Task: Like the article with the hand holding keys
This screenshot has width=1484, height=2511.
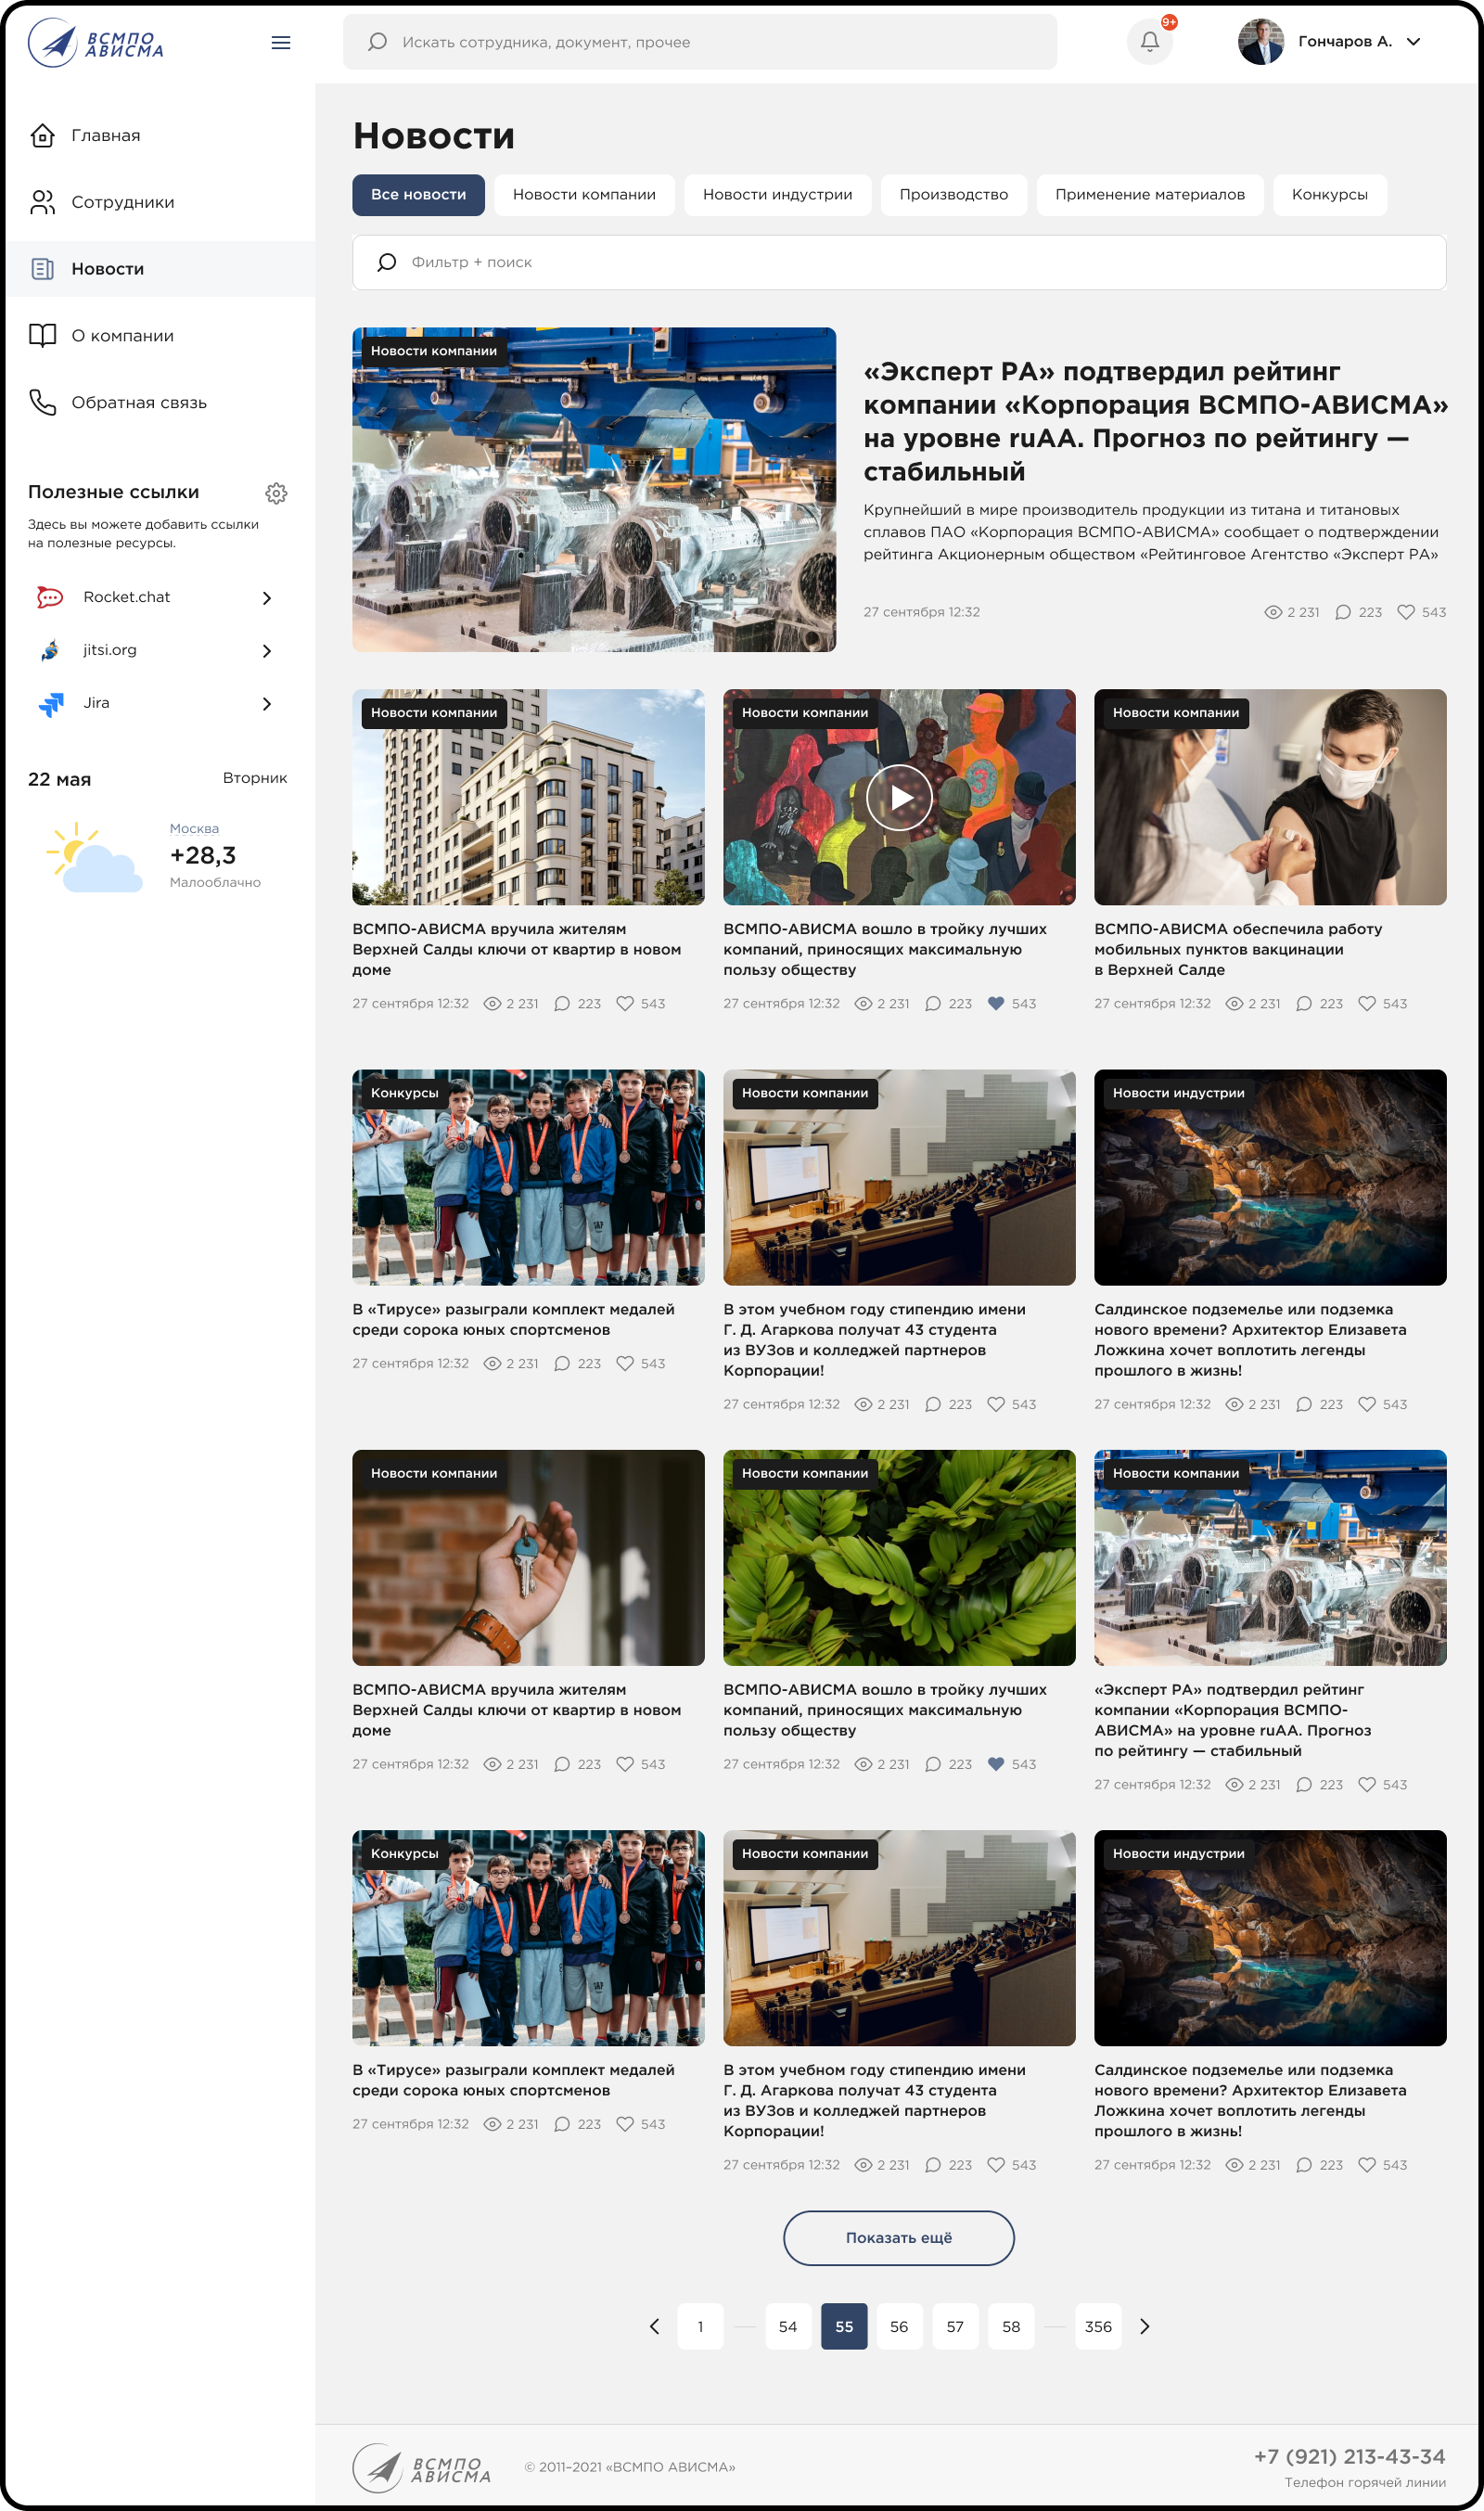Action: coord(625,1764)
